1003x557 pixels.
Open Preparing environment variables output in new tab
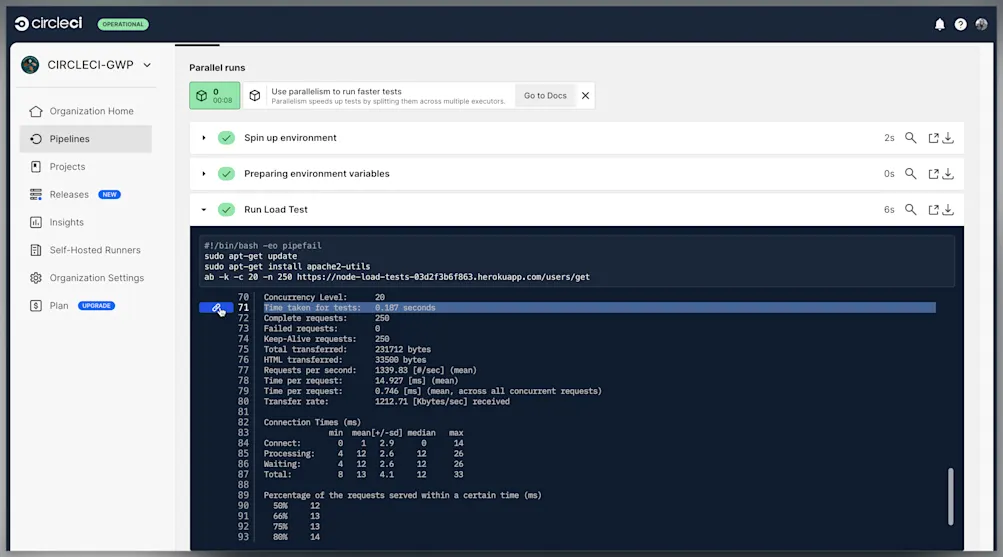tap(933, 174)
